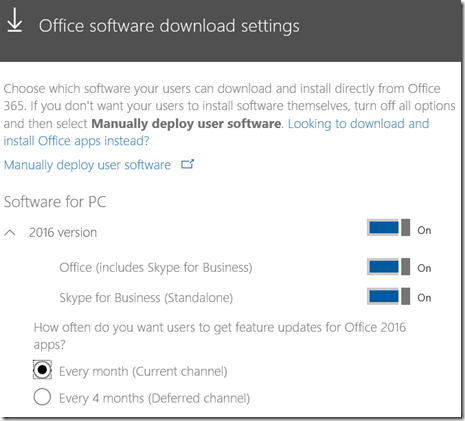
Task: Click the Office (includes Skype for Business) label
Action: tap(156, 268)
